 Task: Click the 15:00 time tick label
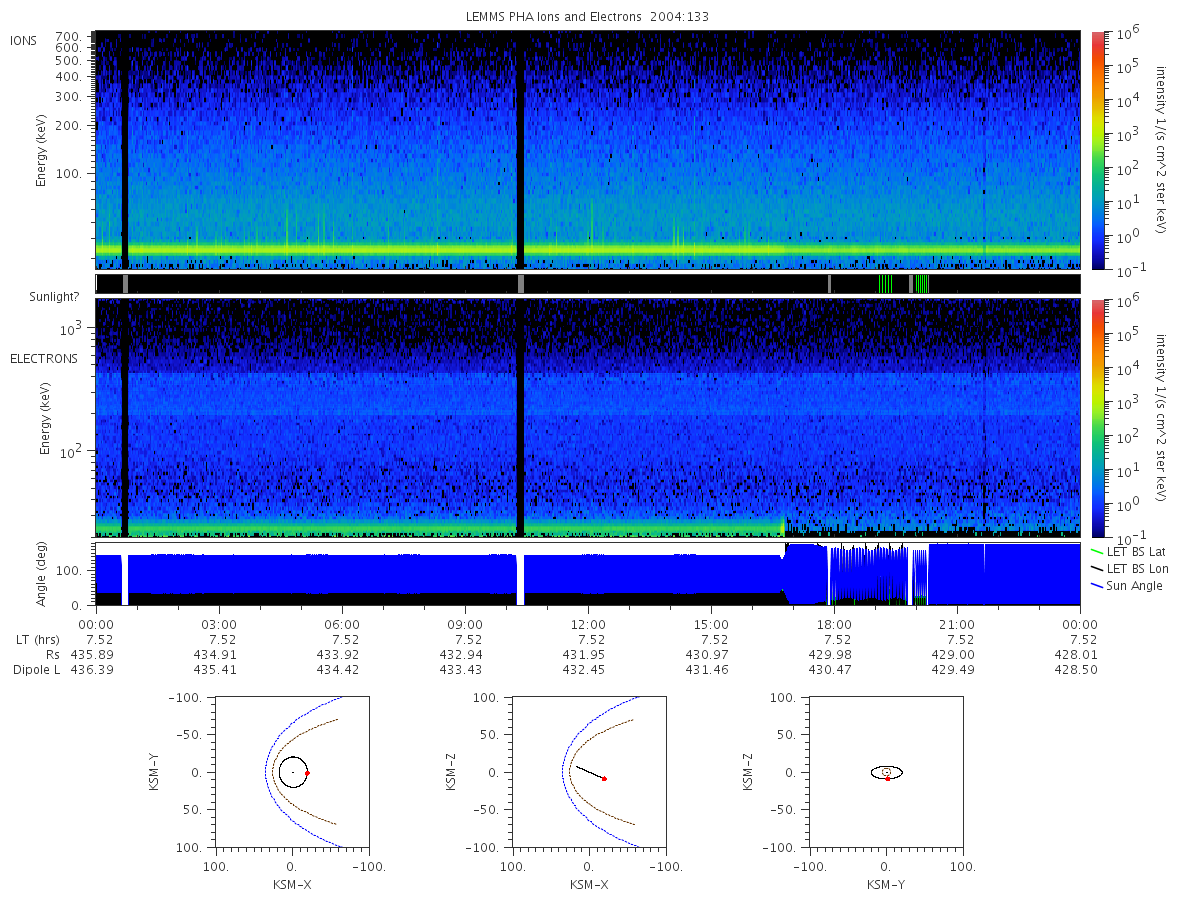pos(711,624)
